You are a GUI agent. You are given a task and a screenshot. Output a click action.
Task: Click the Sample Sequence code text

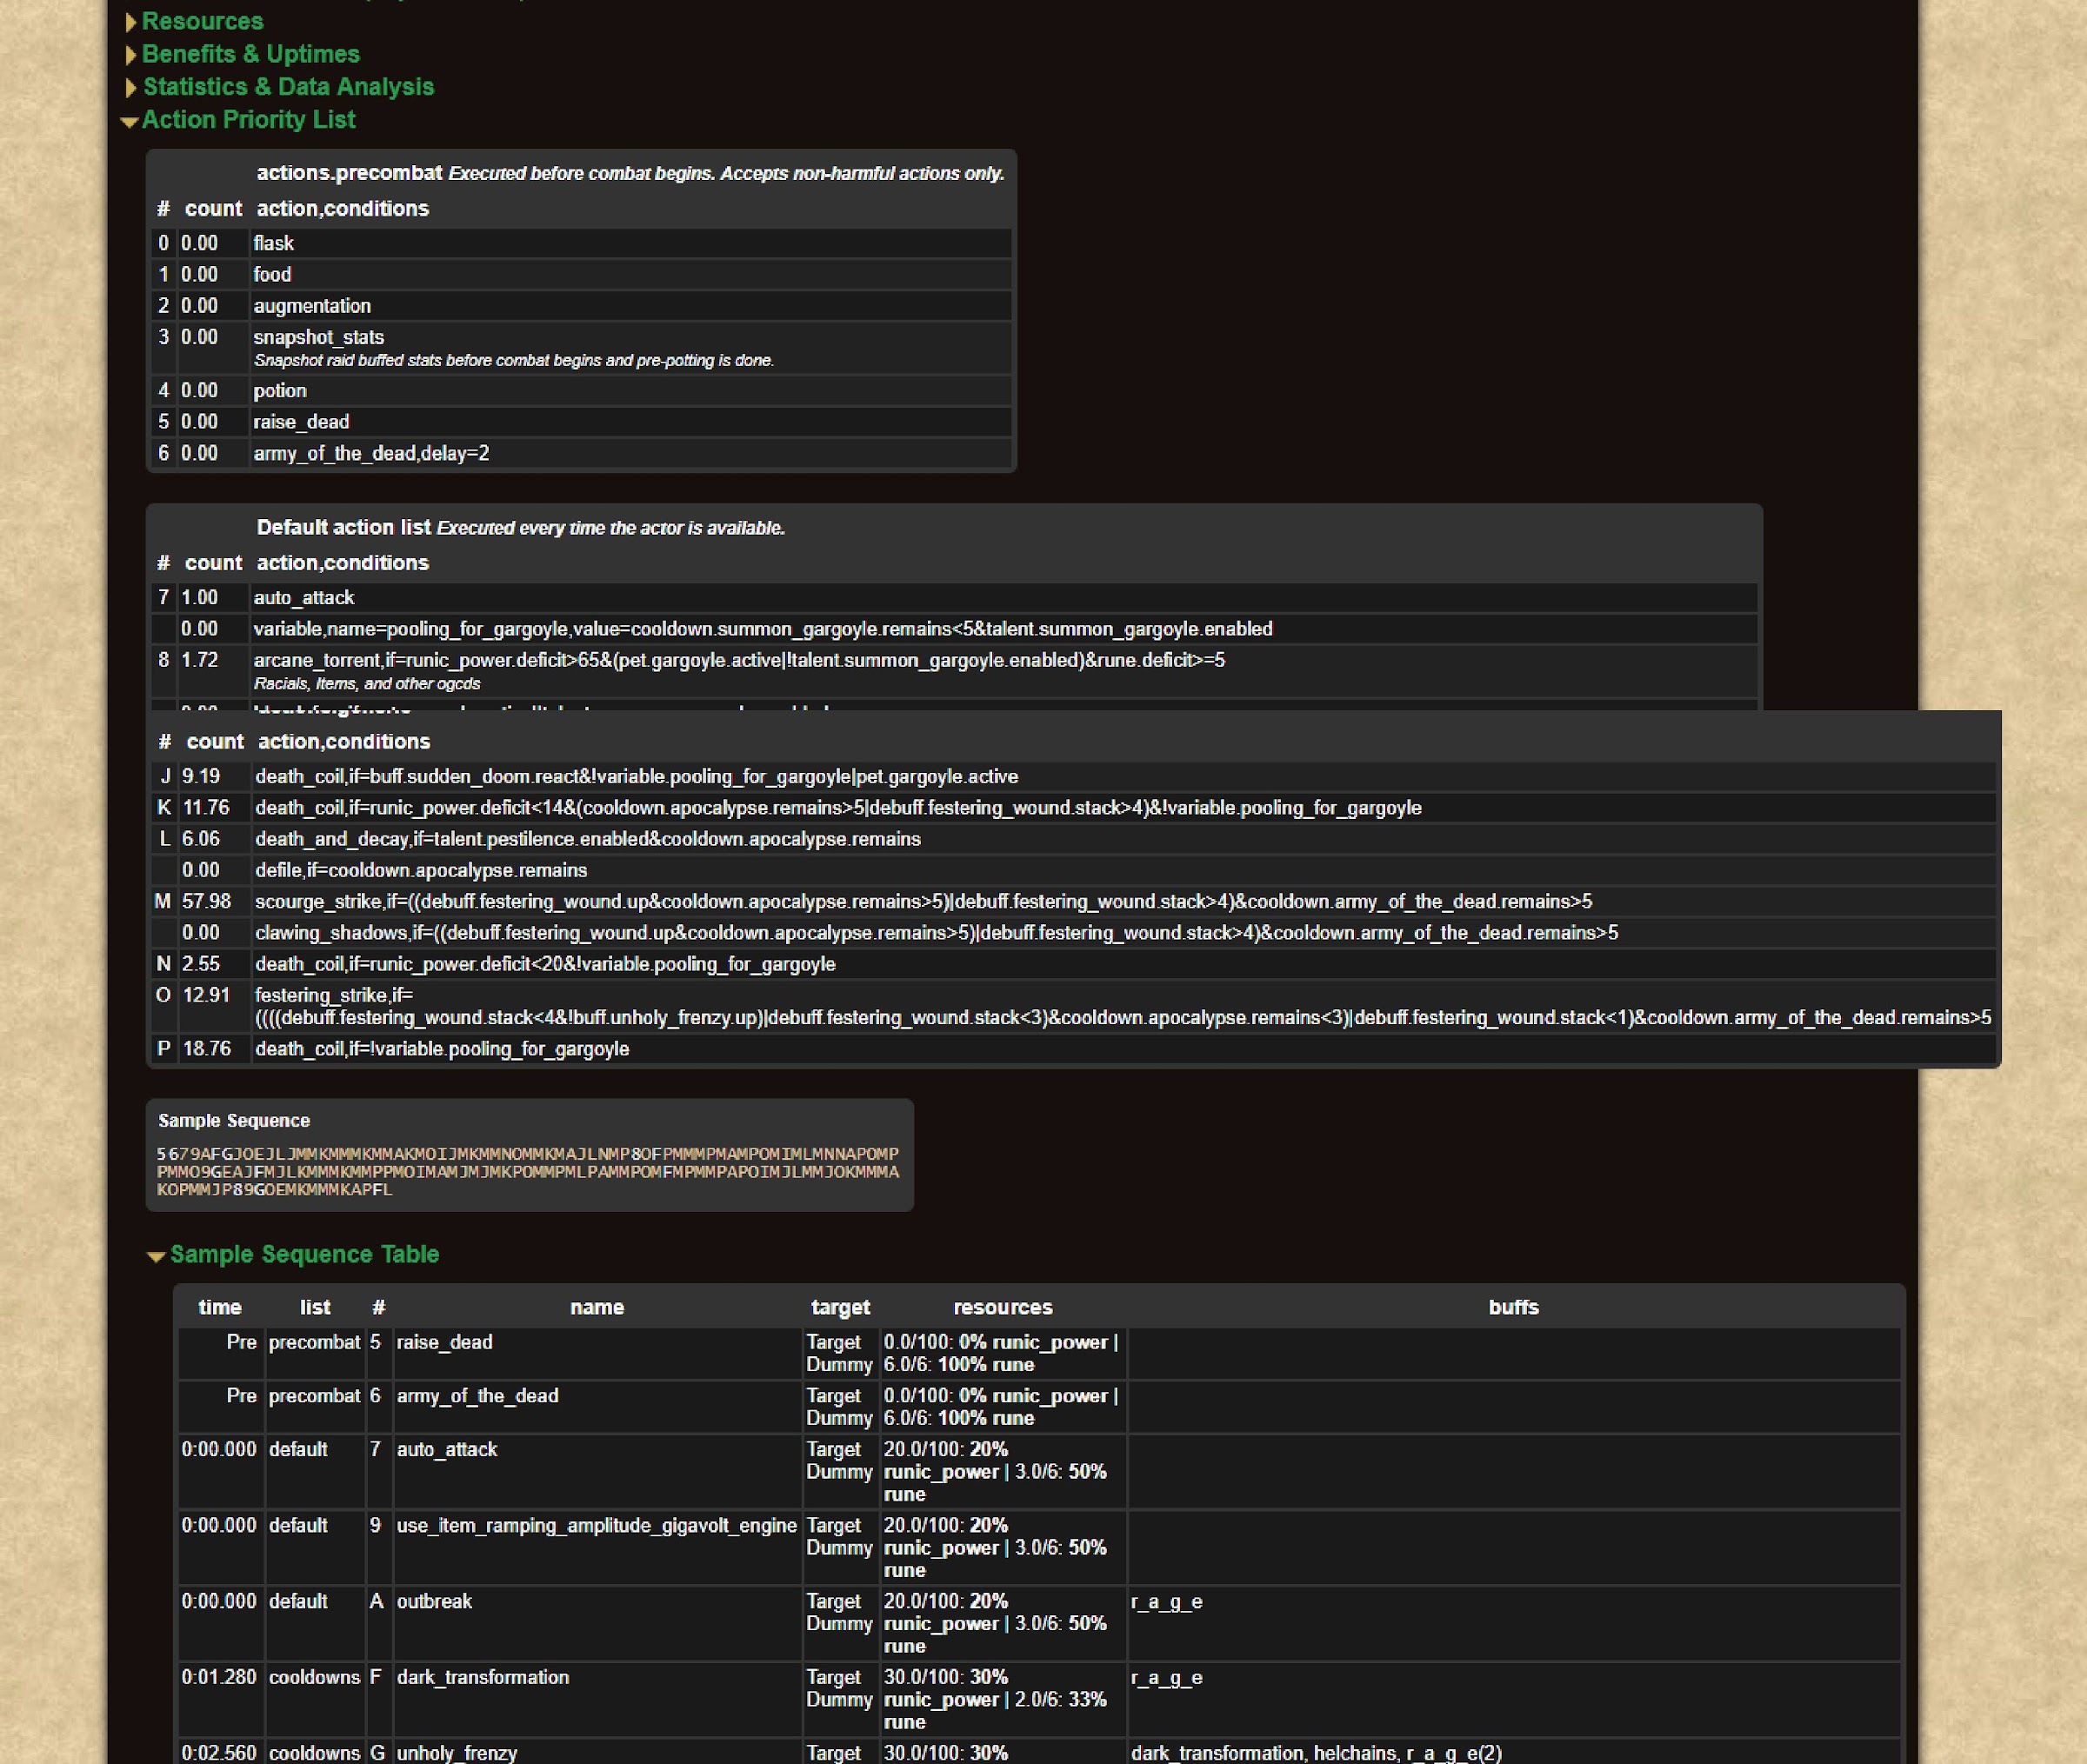tap(527, 1171)
